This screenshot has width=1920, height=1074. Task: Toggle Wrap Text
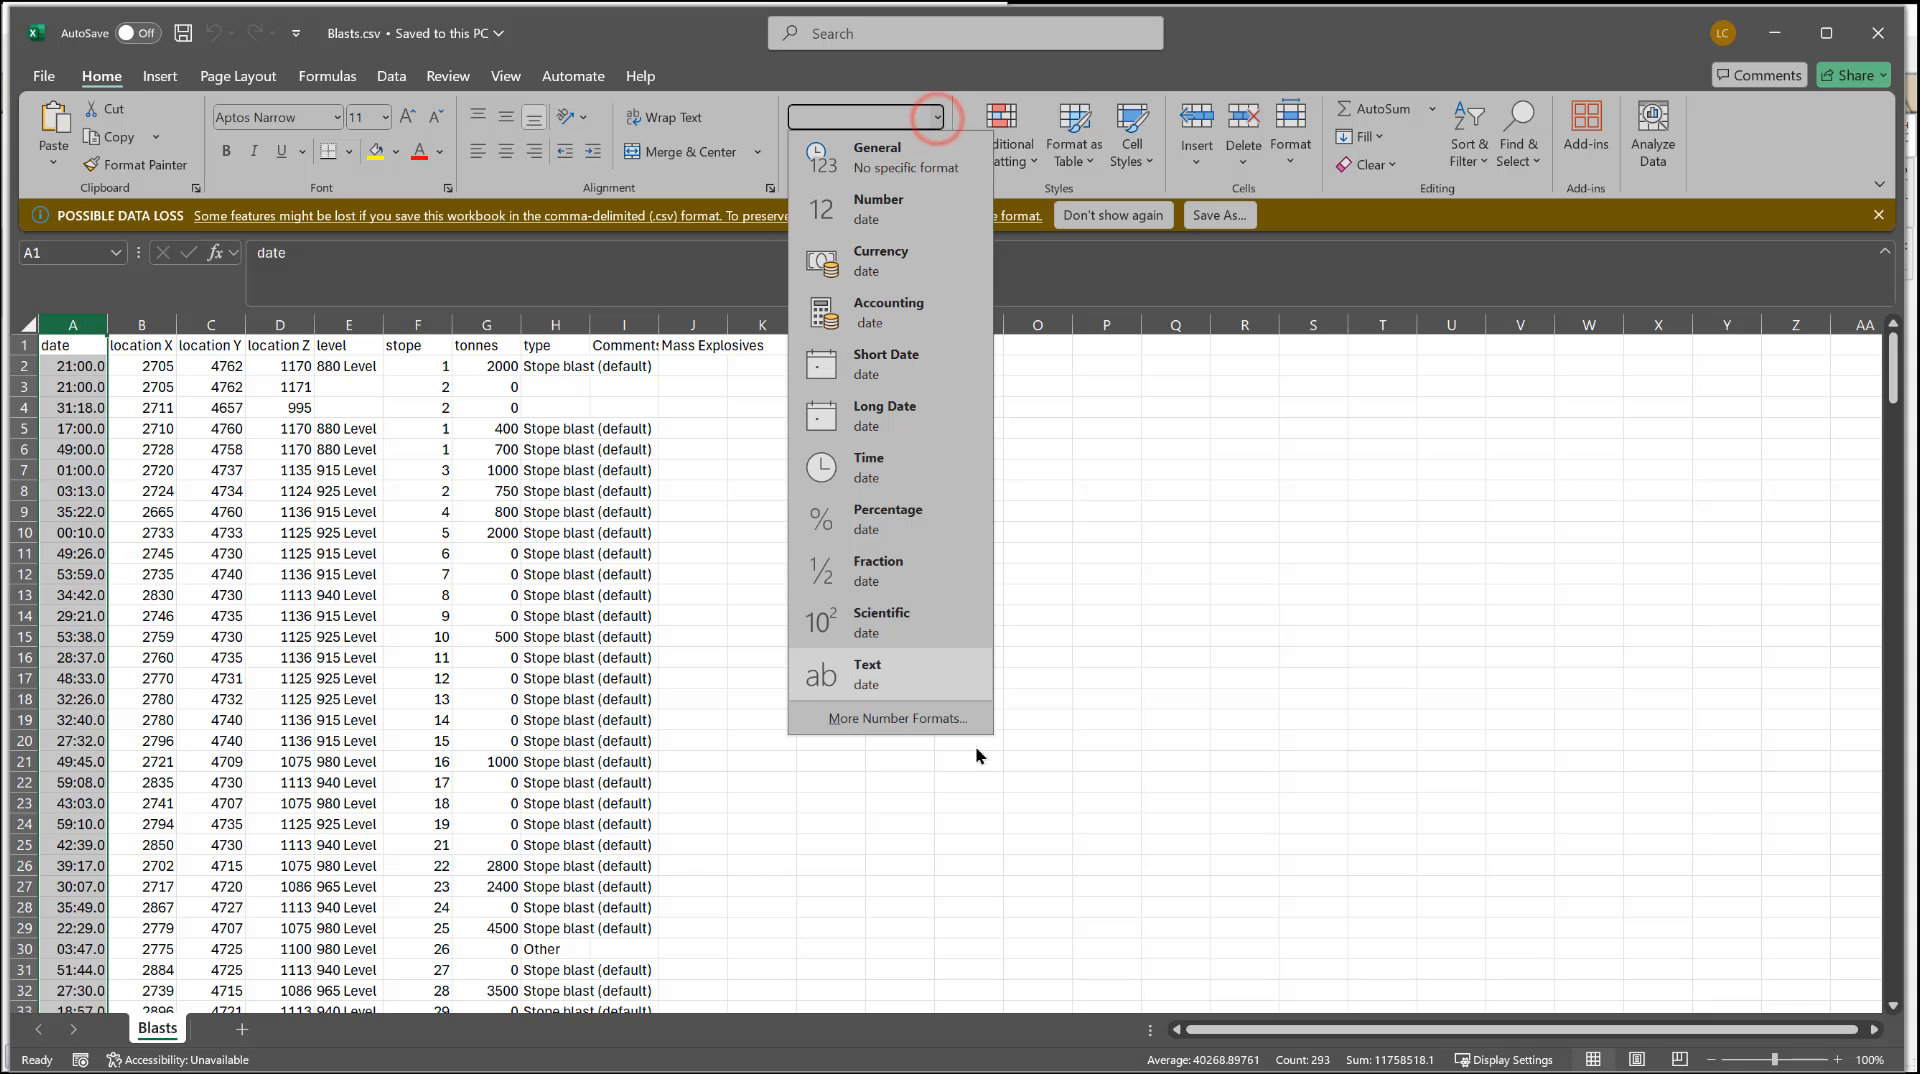click(664, 117)
